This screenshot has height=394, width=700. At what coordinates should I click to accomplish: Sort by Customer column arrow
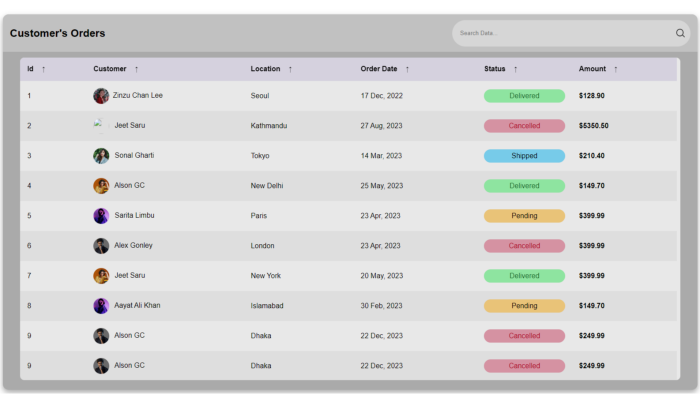[x=136, y=69]
